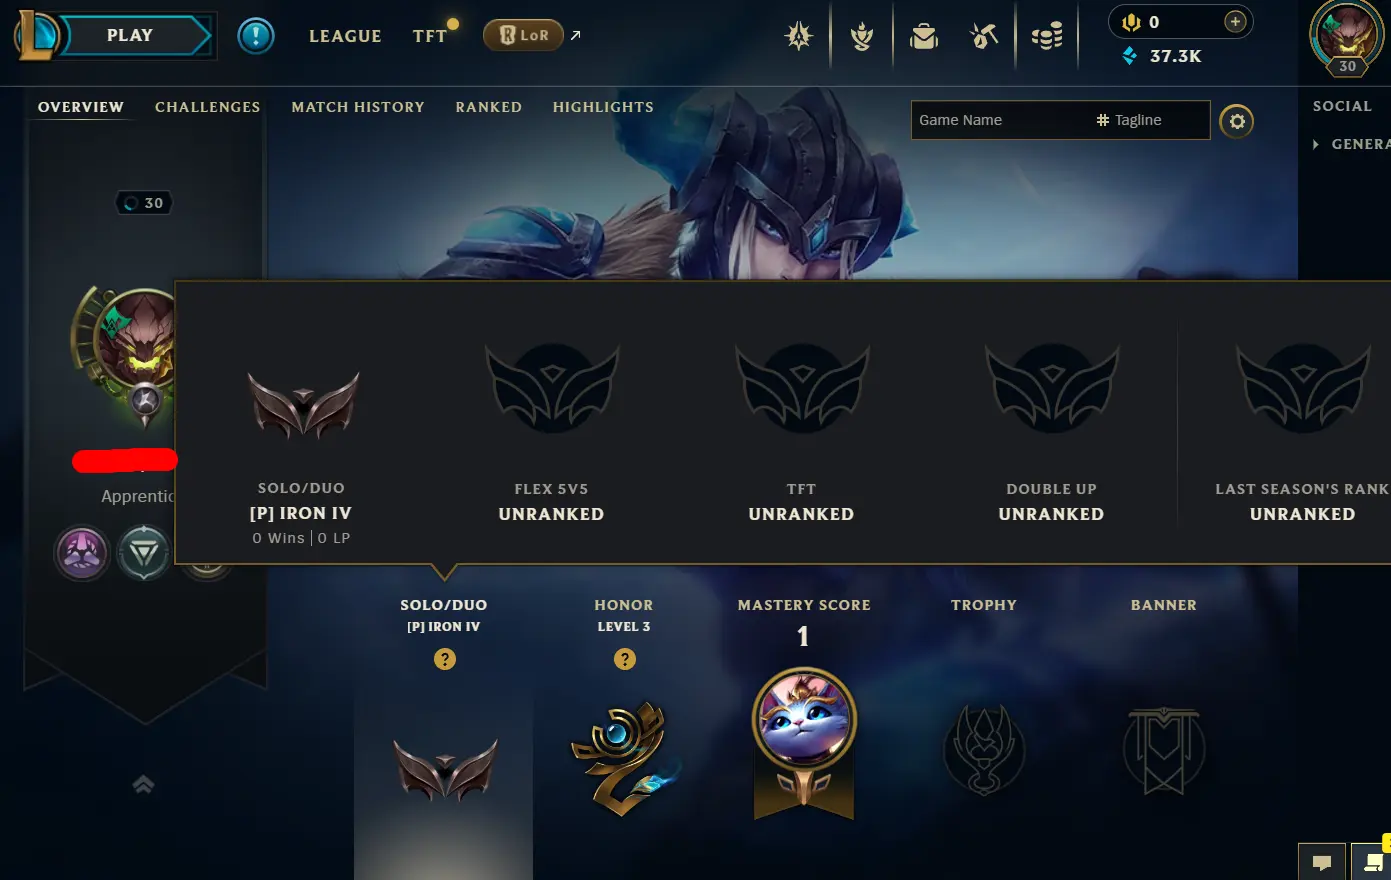1391x880 pixels.
Task: Open the Store coins icon
Action: tap(1046, 37)
